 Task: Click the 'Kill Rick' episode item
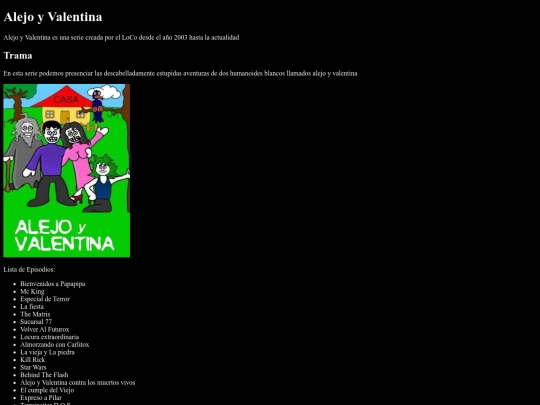click(x=33, y=360)
